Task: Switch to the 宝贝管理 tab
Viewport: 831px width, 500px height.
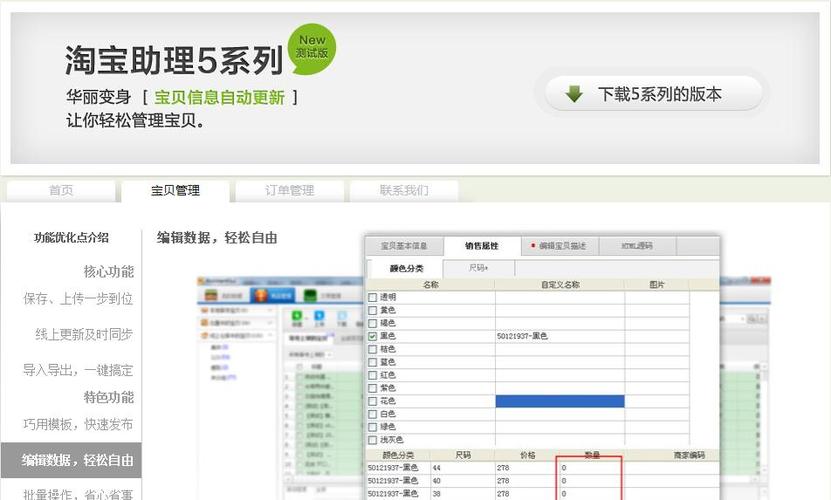Action: [175, 190]
